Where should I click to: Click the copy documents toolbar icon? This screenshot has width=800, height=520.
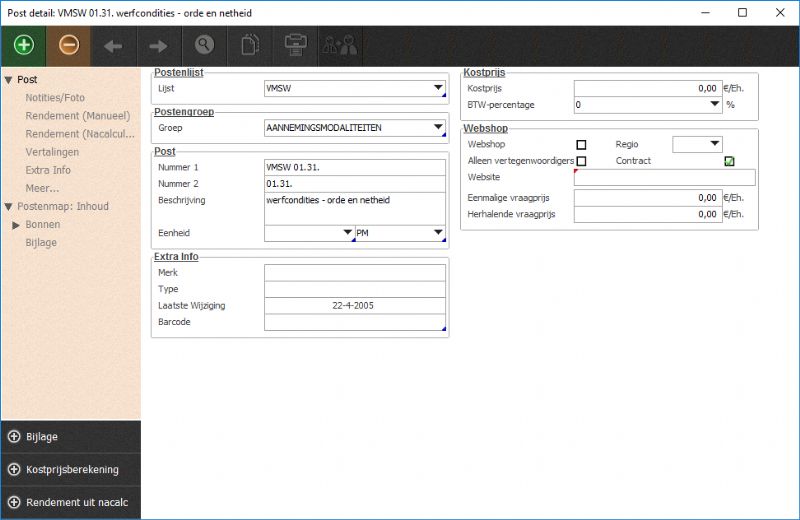(x=249, y=45)
